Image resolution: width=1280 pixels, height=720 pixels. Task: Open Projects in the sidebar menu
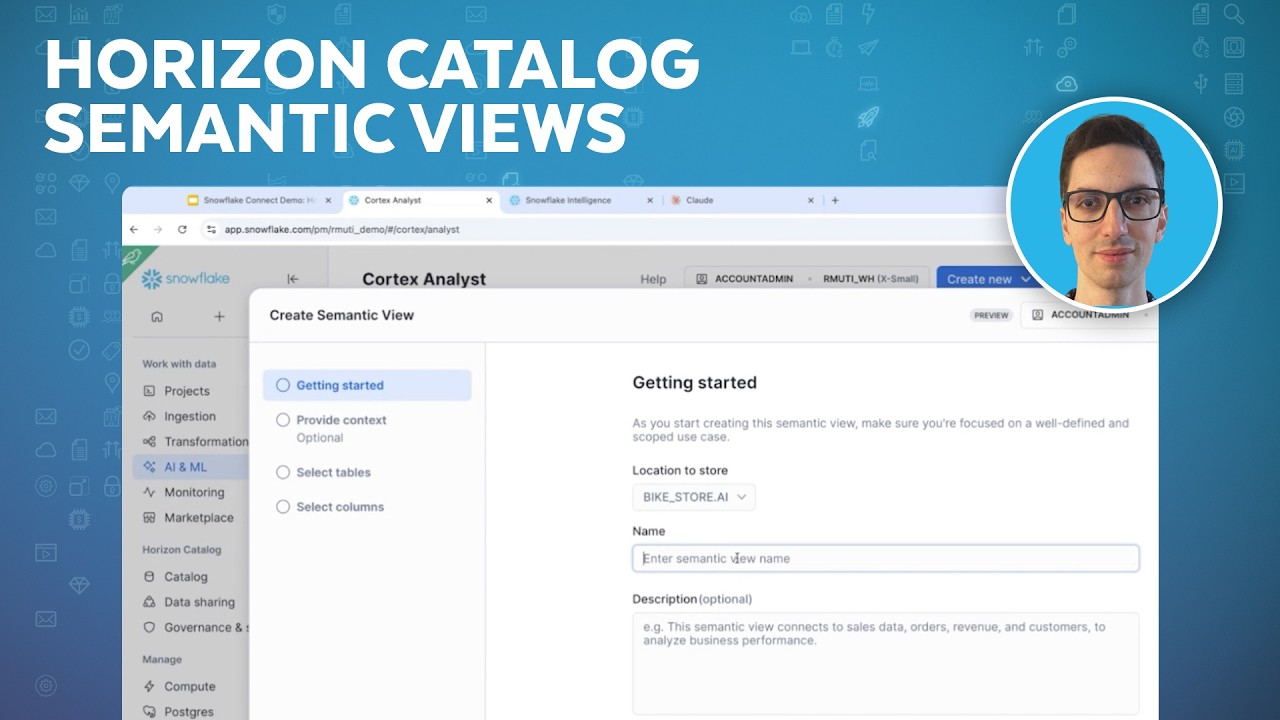pos(187,391)
